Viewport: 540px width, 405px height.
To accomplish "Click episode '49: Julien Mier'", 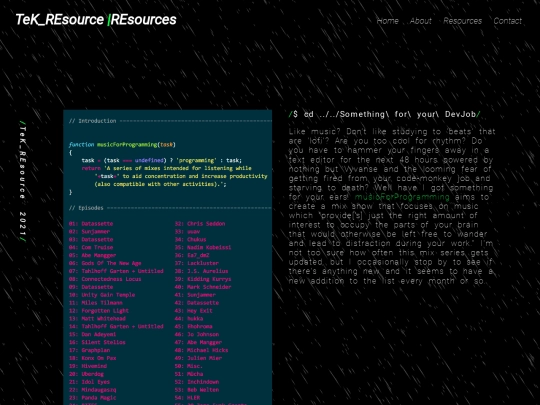I will tap(198, 359).
